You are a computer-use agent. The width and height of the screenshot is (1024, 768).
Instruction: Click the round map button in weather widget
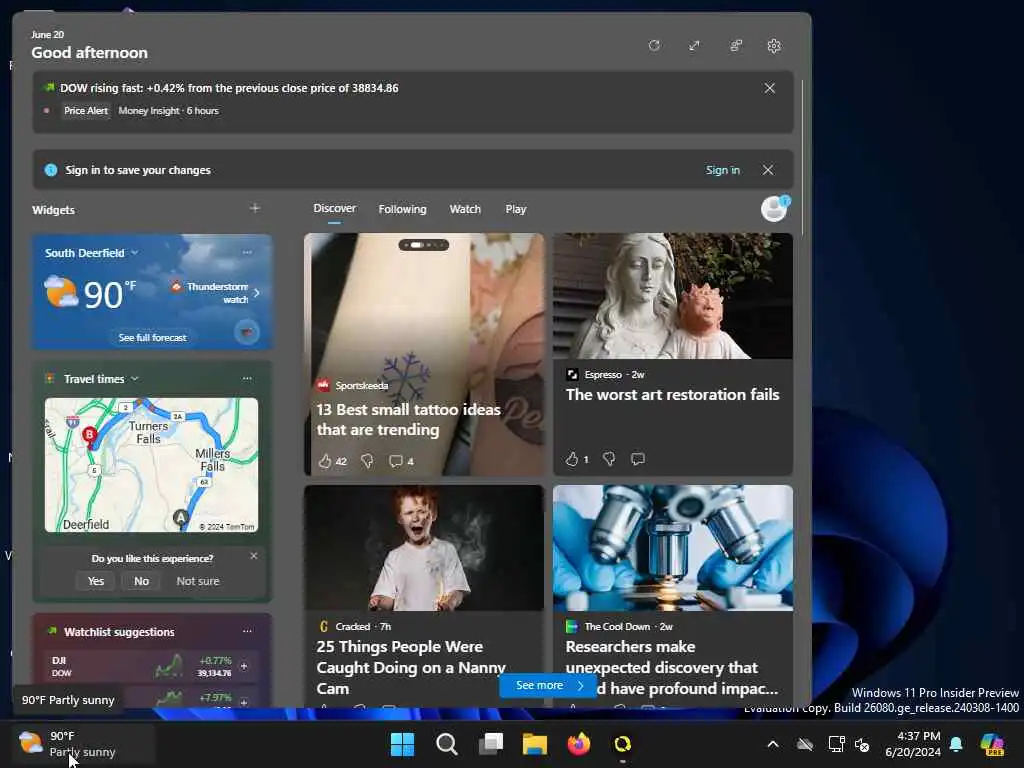coord(247,332)
